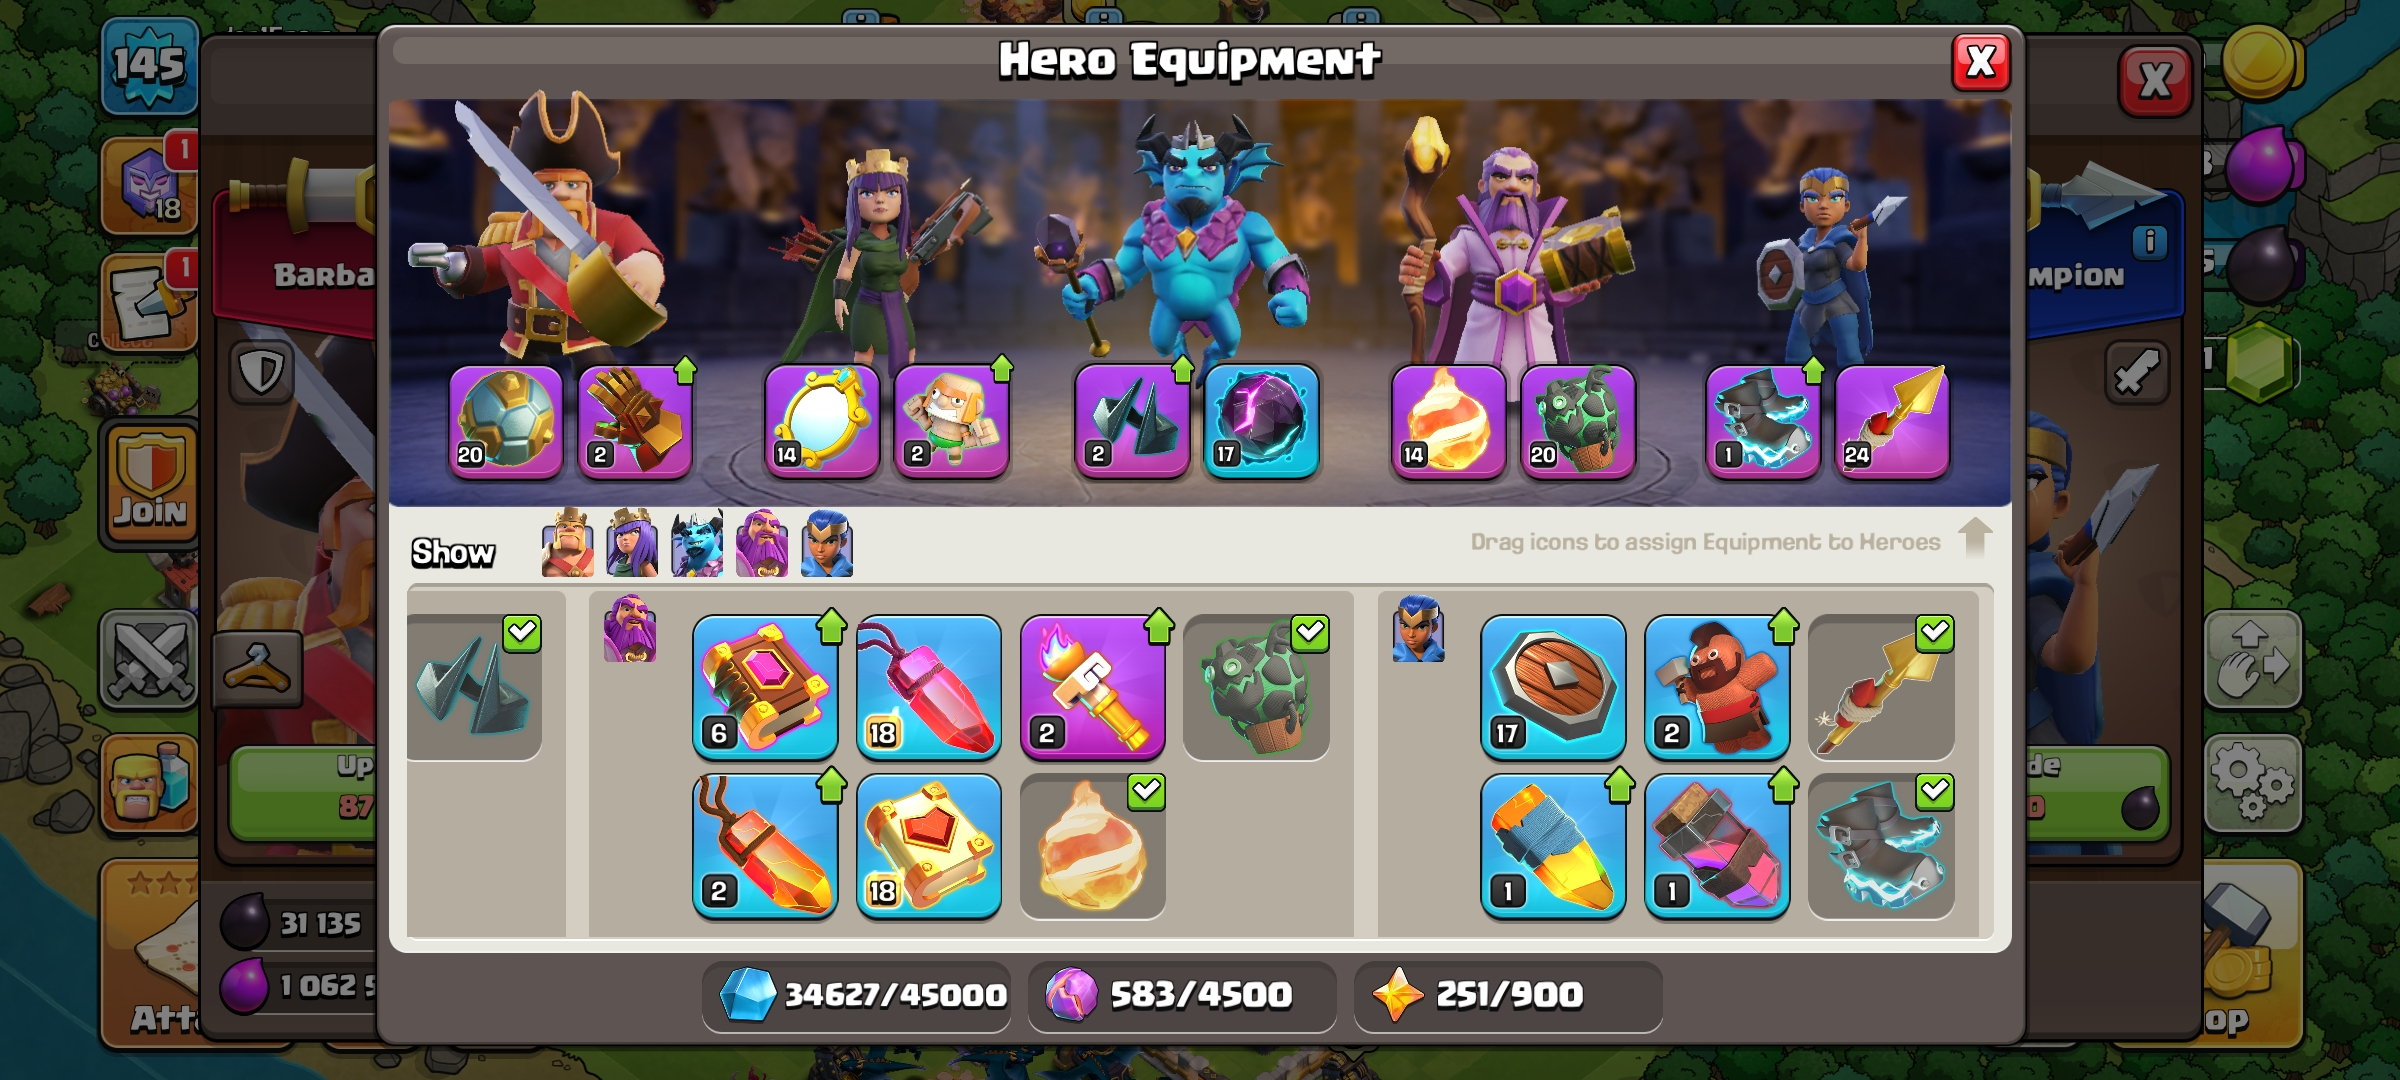Toggle the equipped Fireball checkmark tile

tap(1093, 846)
